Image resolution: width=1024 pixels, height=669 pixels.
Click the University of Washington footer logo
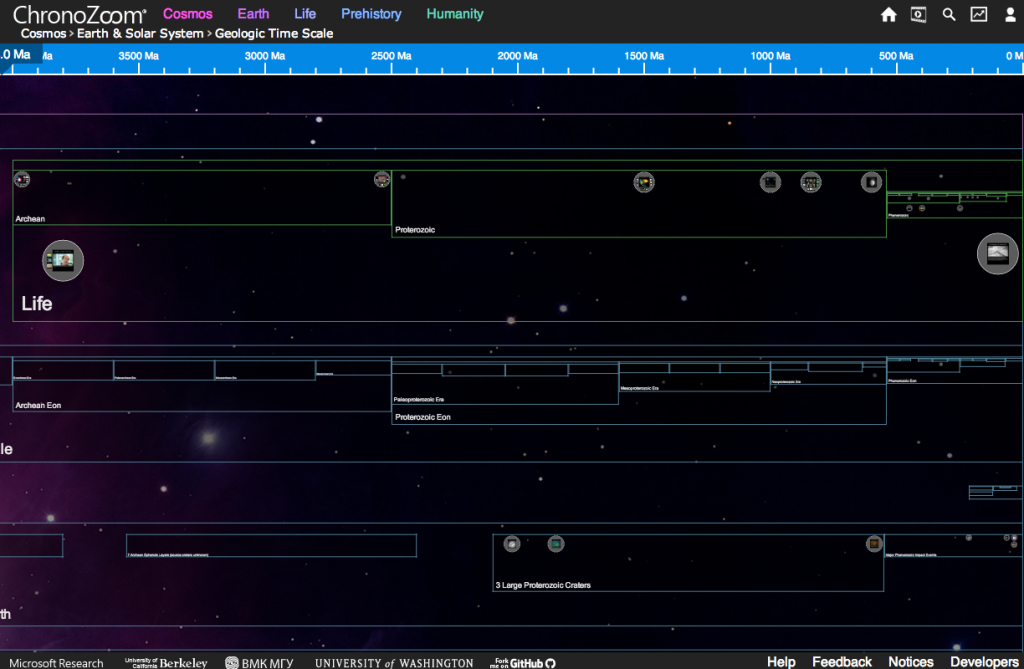pyautogui.click(x=394, y=663)
